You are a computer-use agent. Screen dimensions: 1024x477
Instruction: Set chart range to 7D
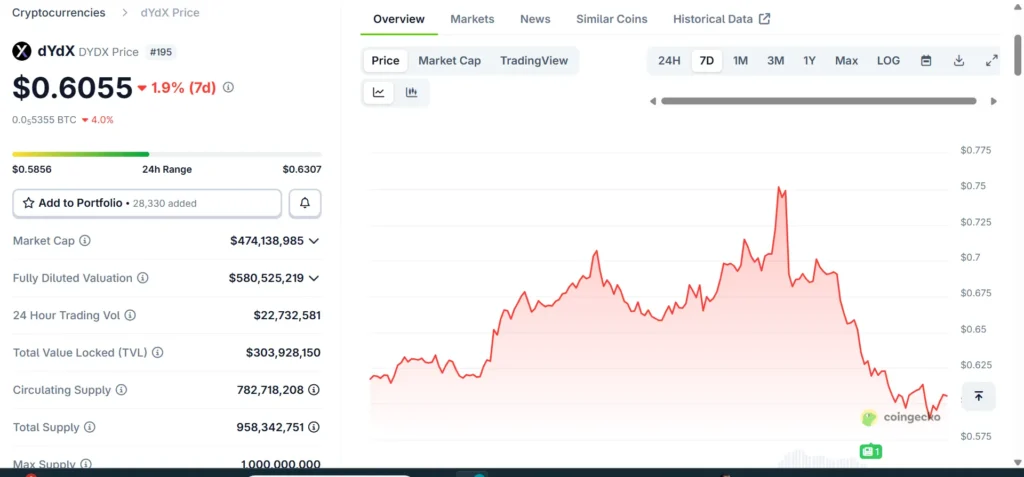tap(707, 61)
